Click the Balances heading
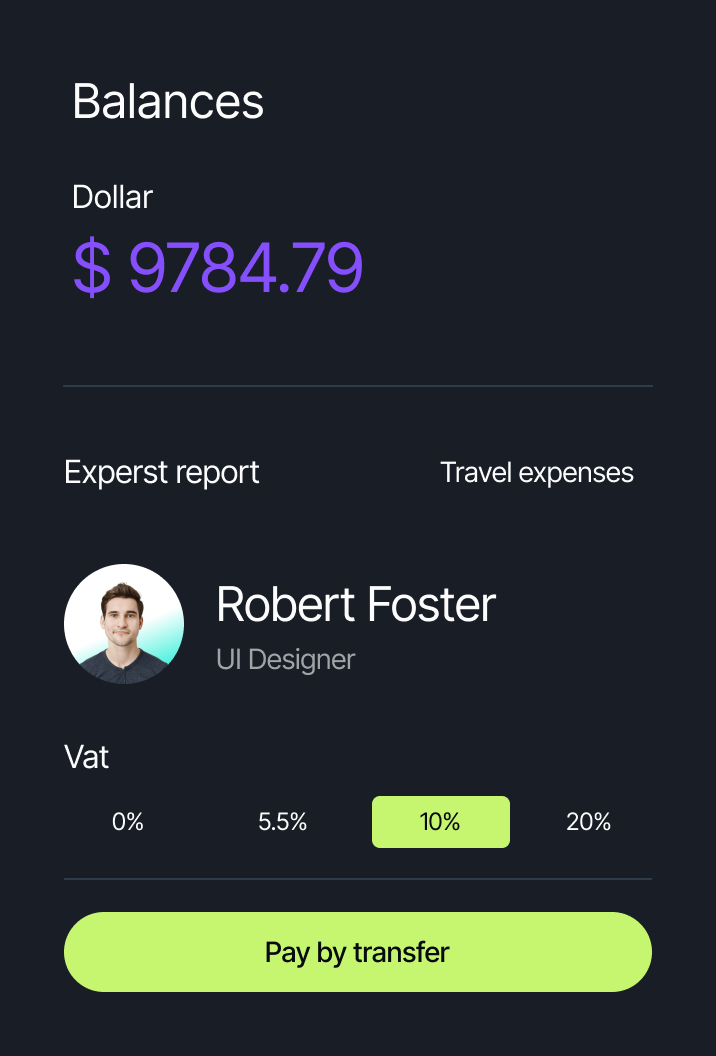 (x=168, y=101)
